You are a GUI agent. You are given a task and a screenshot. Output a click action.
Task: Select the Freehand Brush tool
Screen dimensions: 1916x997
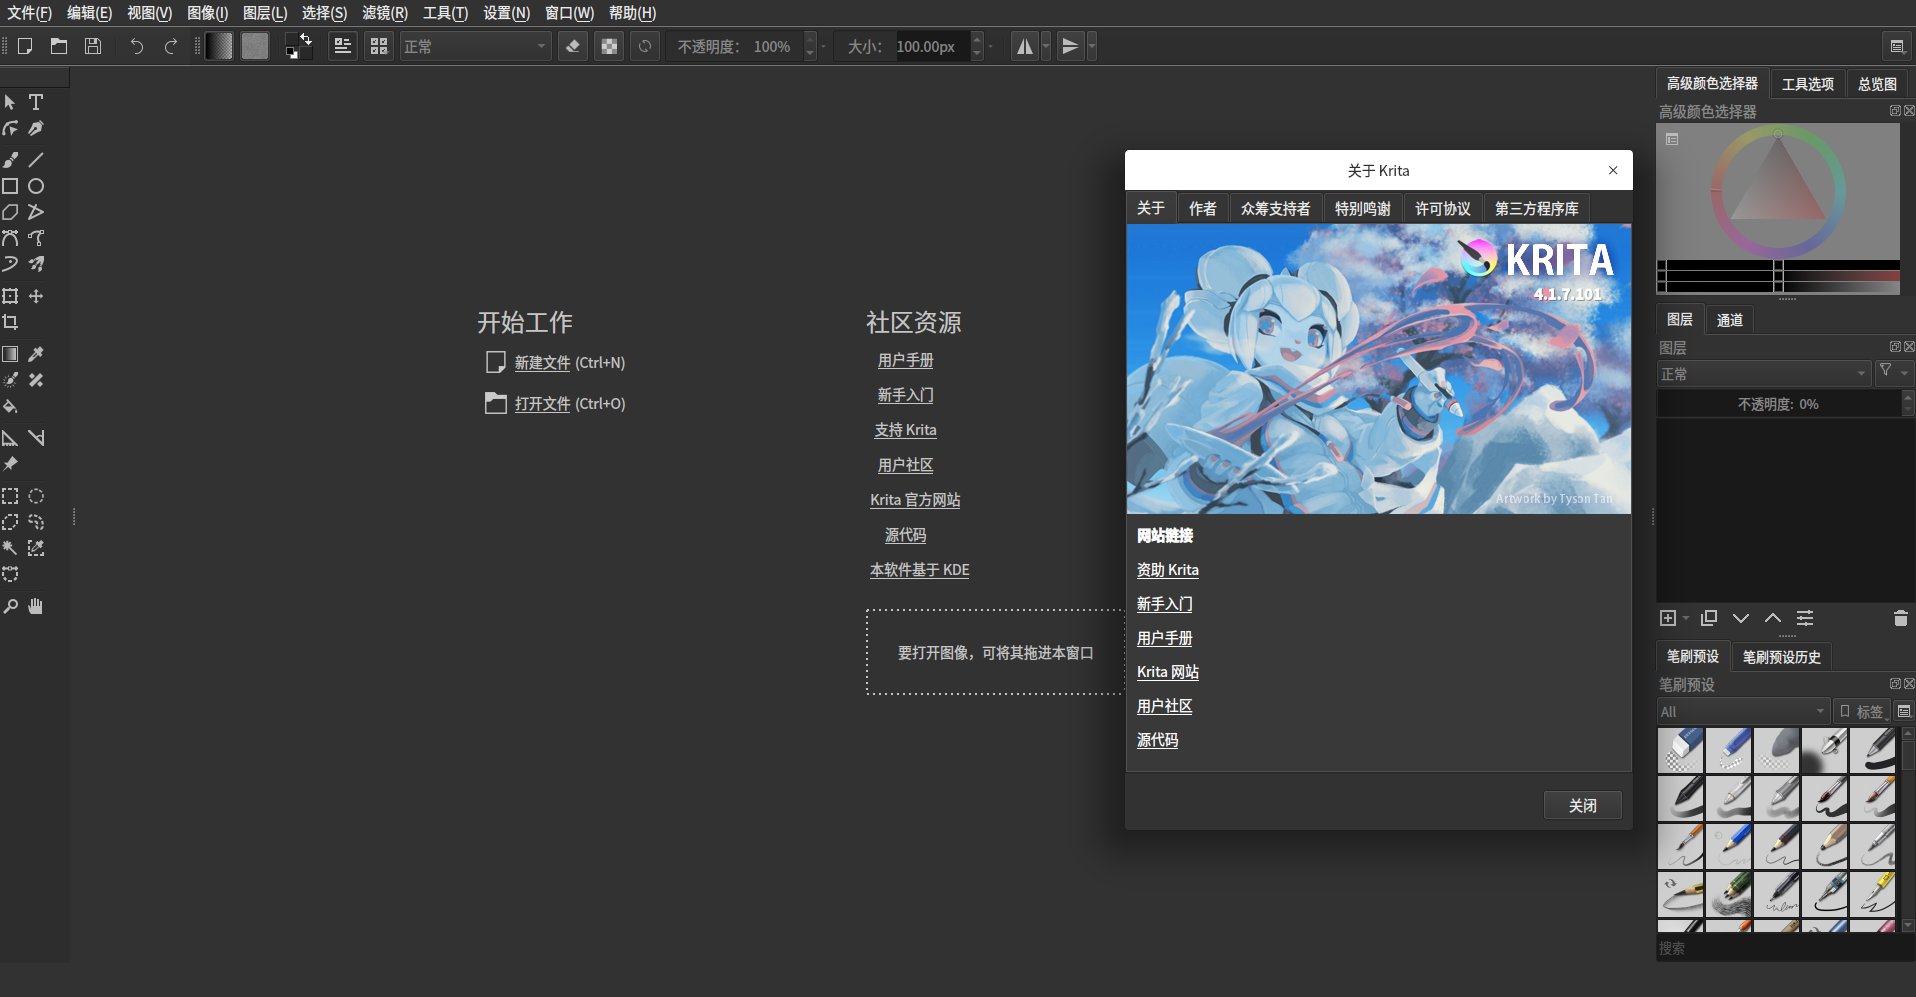tap(10, 160)
